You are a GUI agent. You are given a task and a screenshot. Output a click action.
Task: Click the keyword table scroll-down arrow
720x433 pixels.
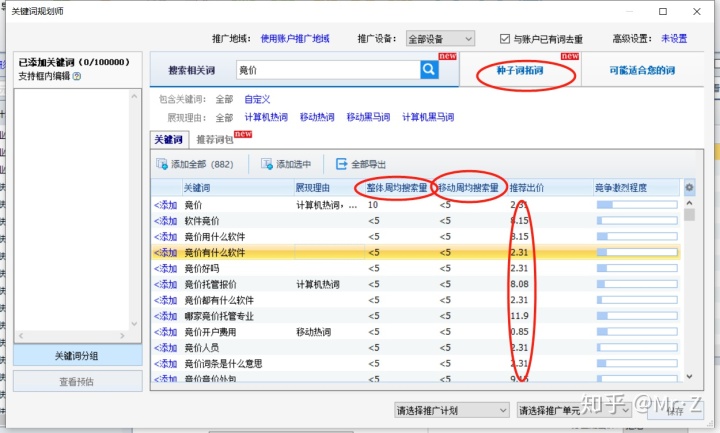tap(689, 376)
